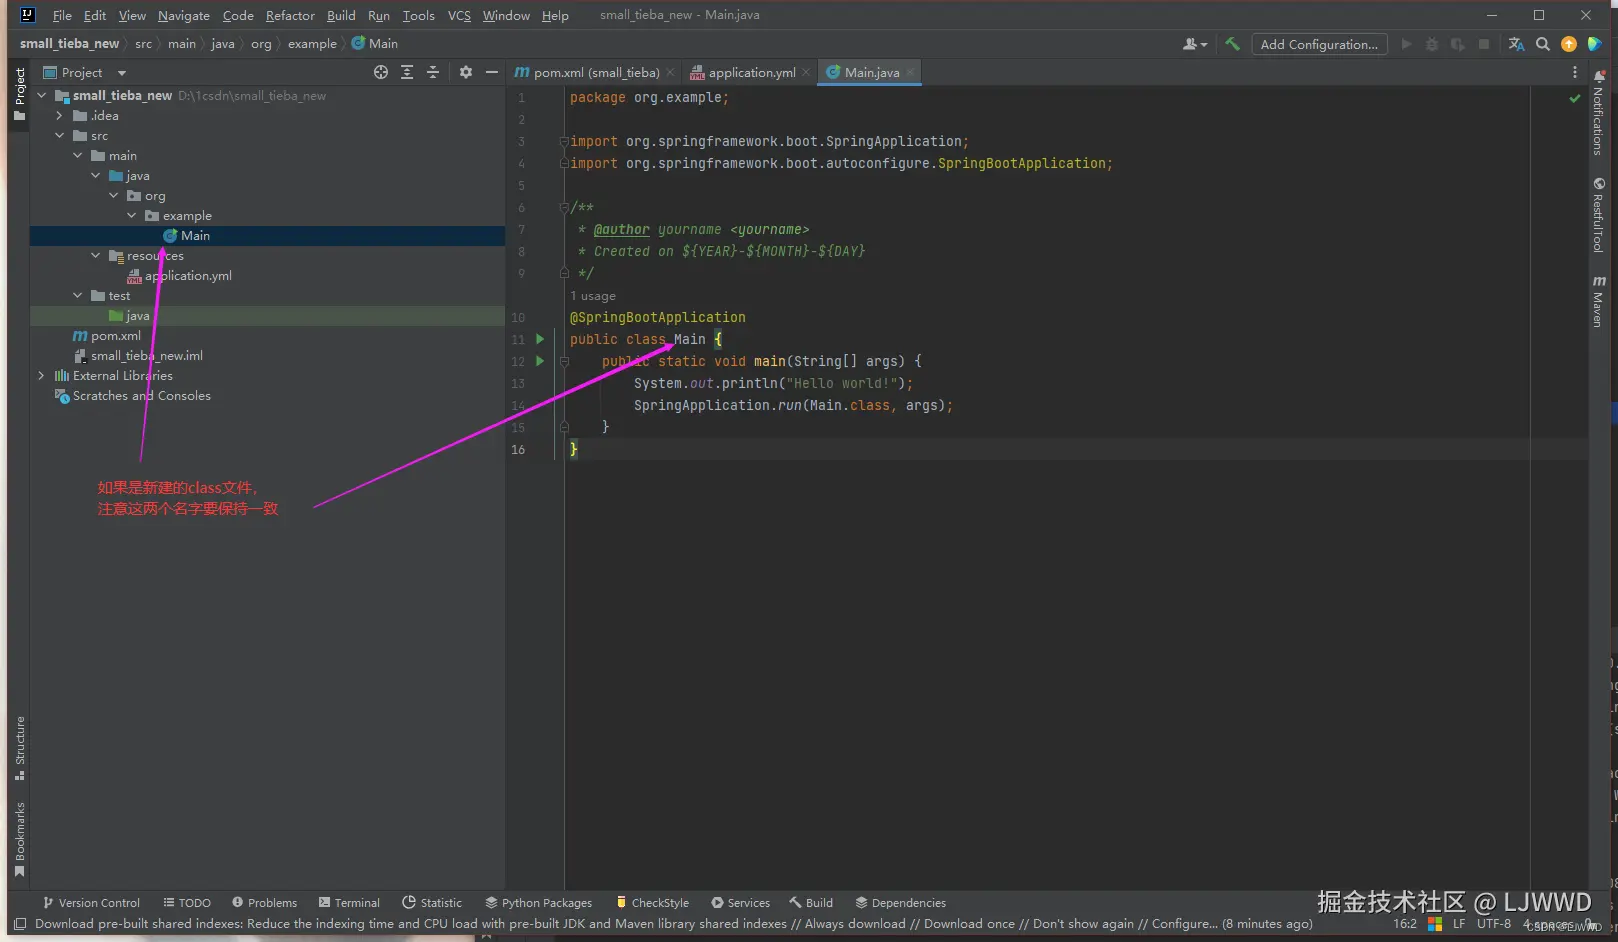The width and height of the screenshot is (1618, 942).
Task: Toggle the Notifications side panel
Action: [1598, 114]
